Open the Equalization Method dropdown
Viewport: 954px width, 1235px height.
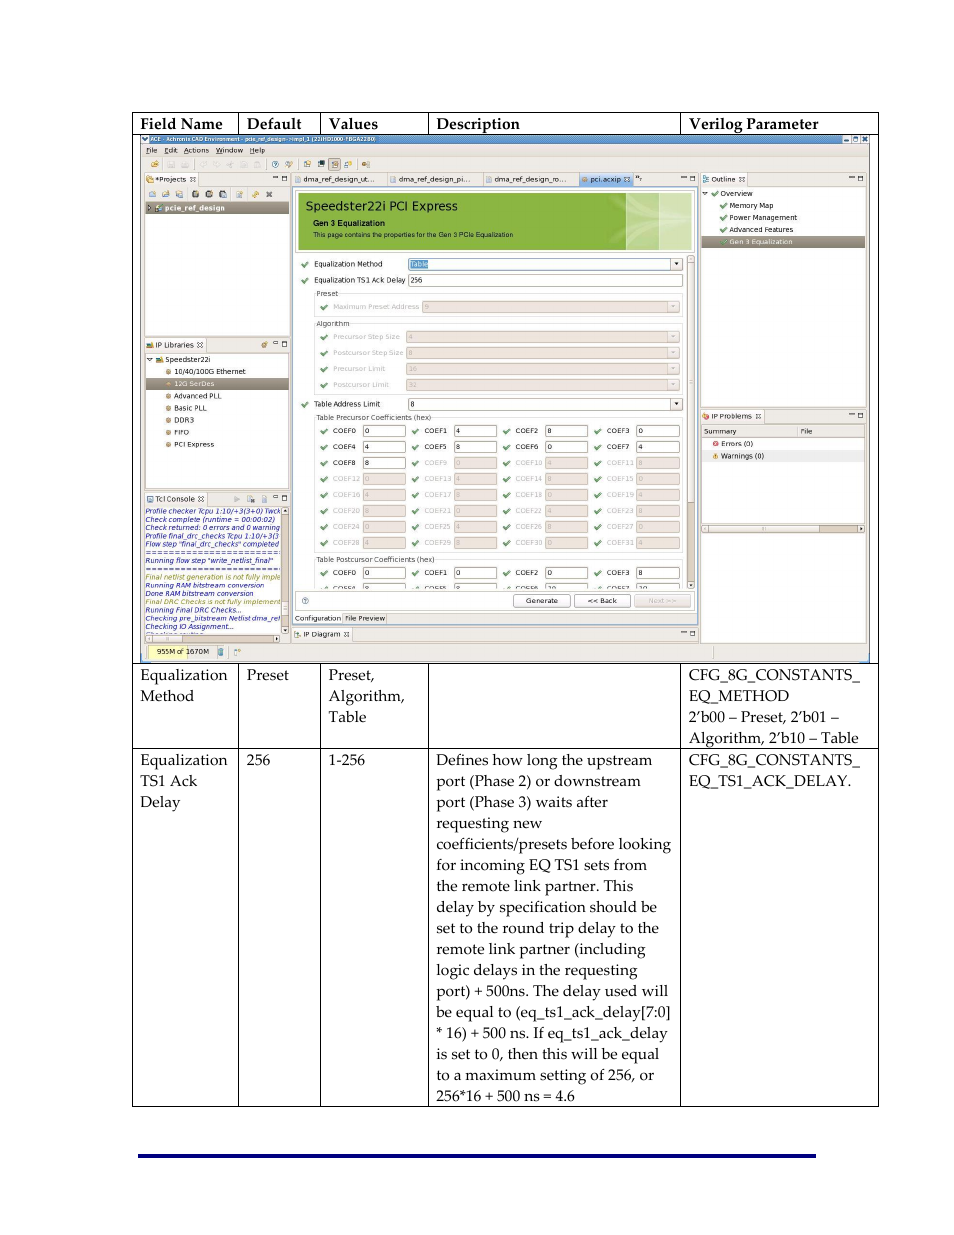tap(676, 264)
